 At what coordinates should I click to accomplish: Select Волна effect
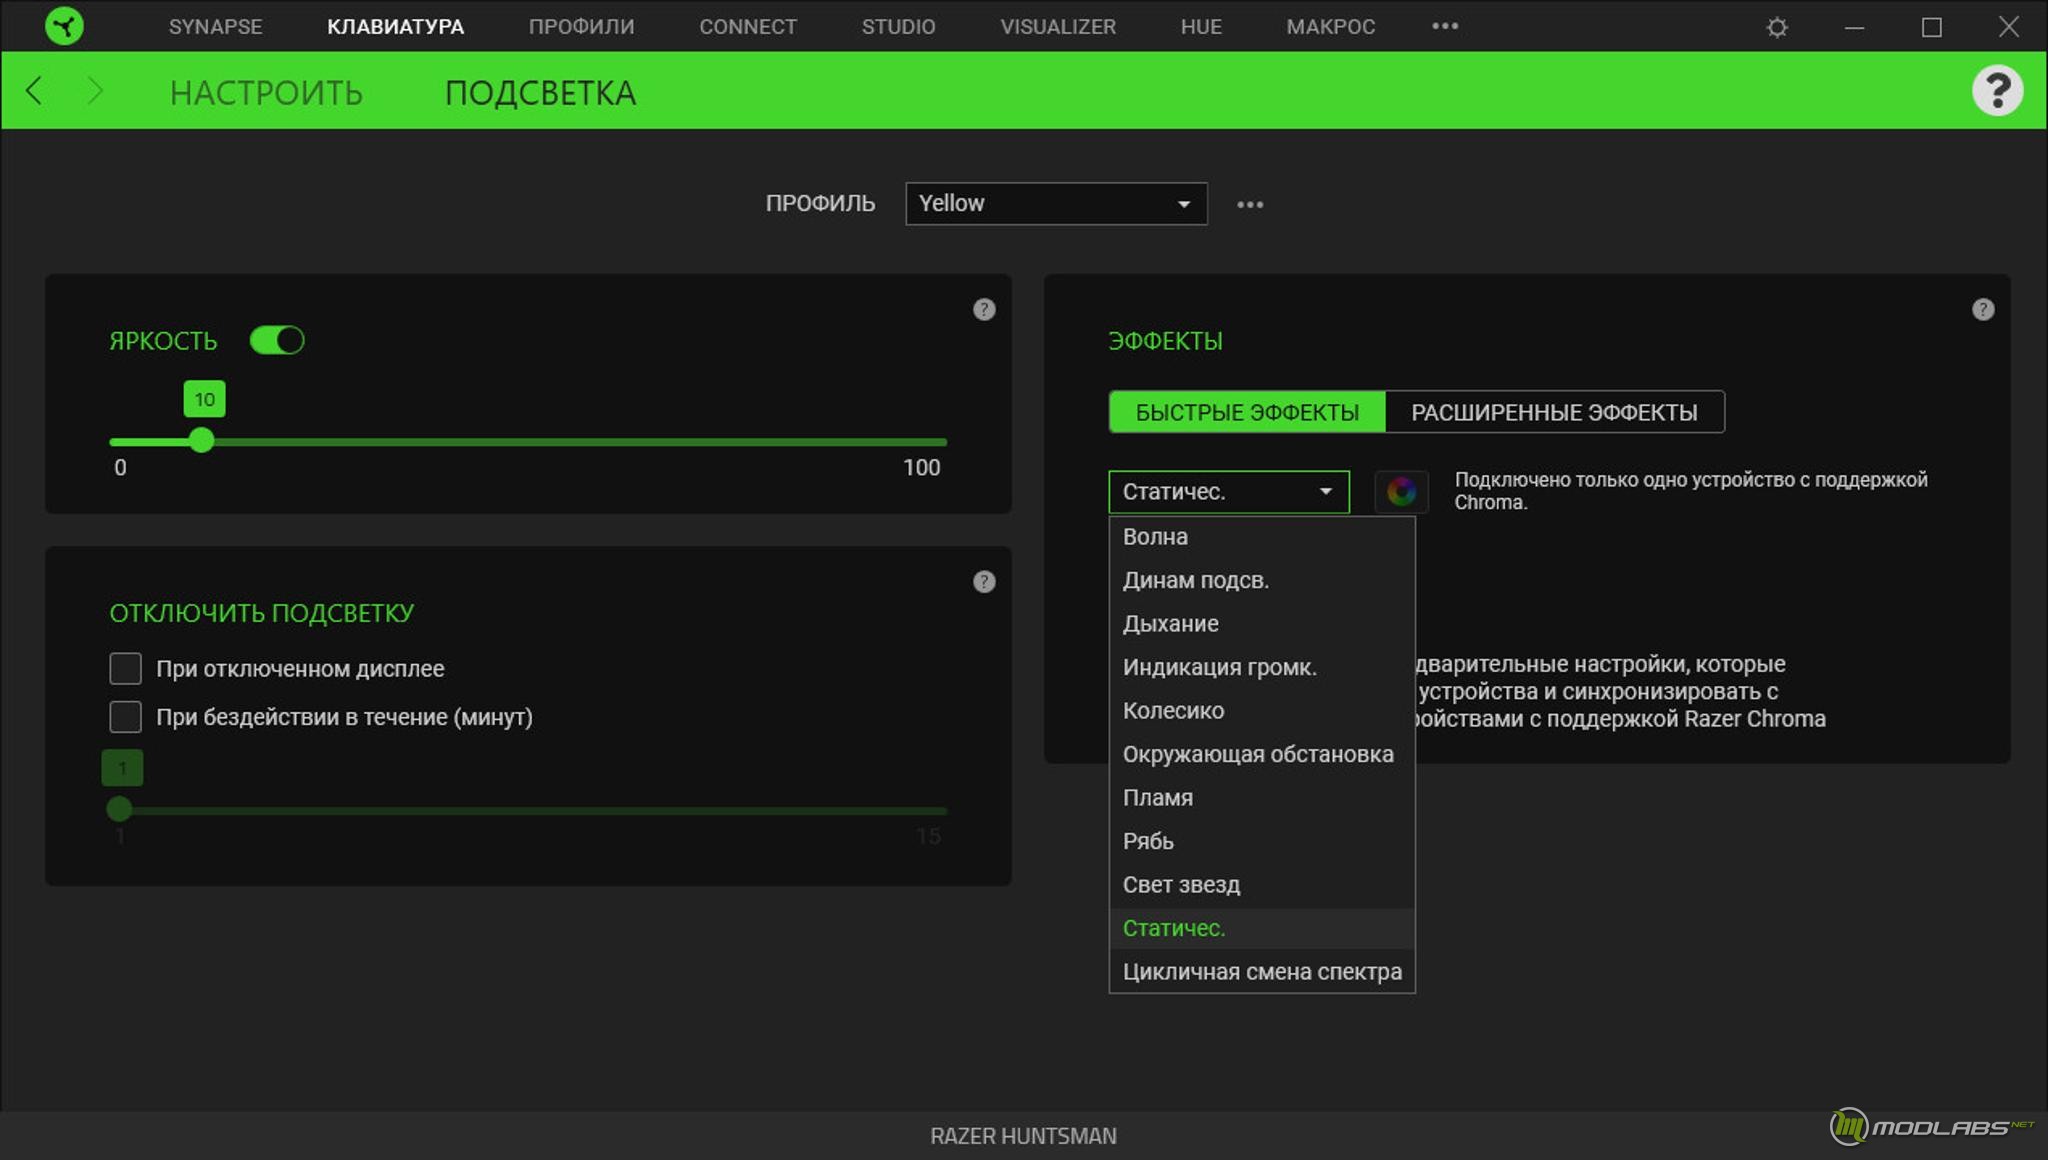click(1262, 536)
